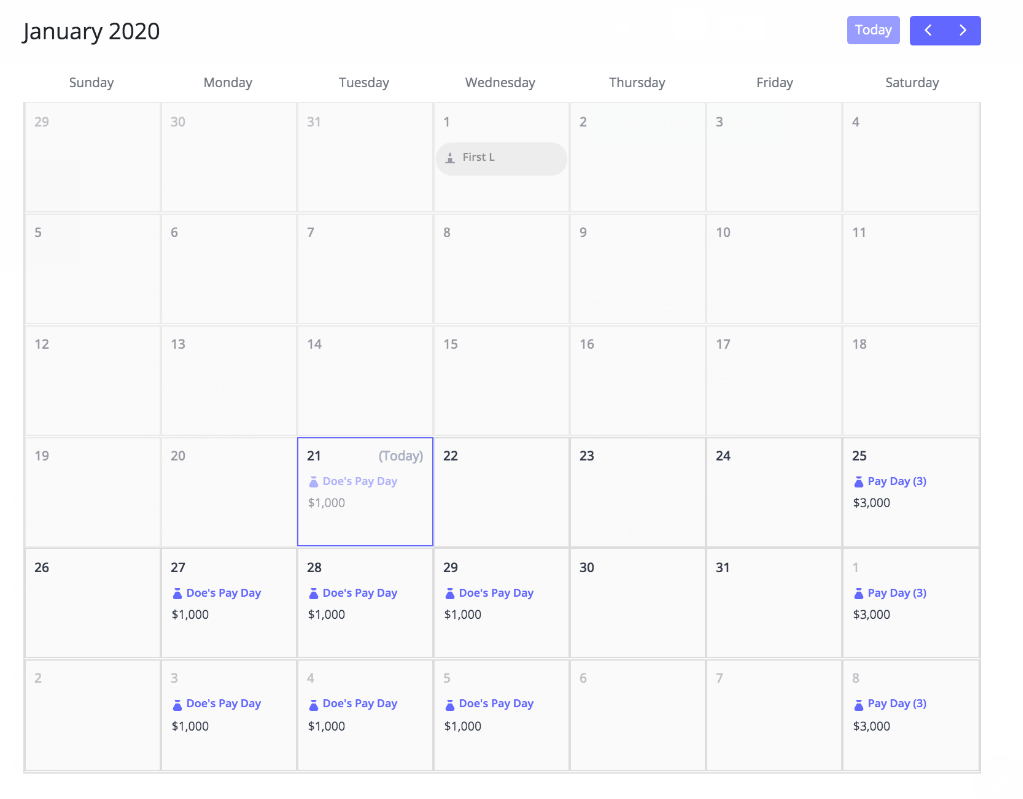Open Doe's Pay Day on February 4

click(x=359, y=704)
